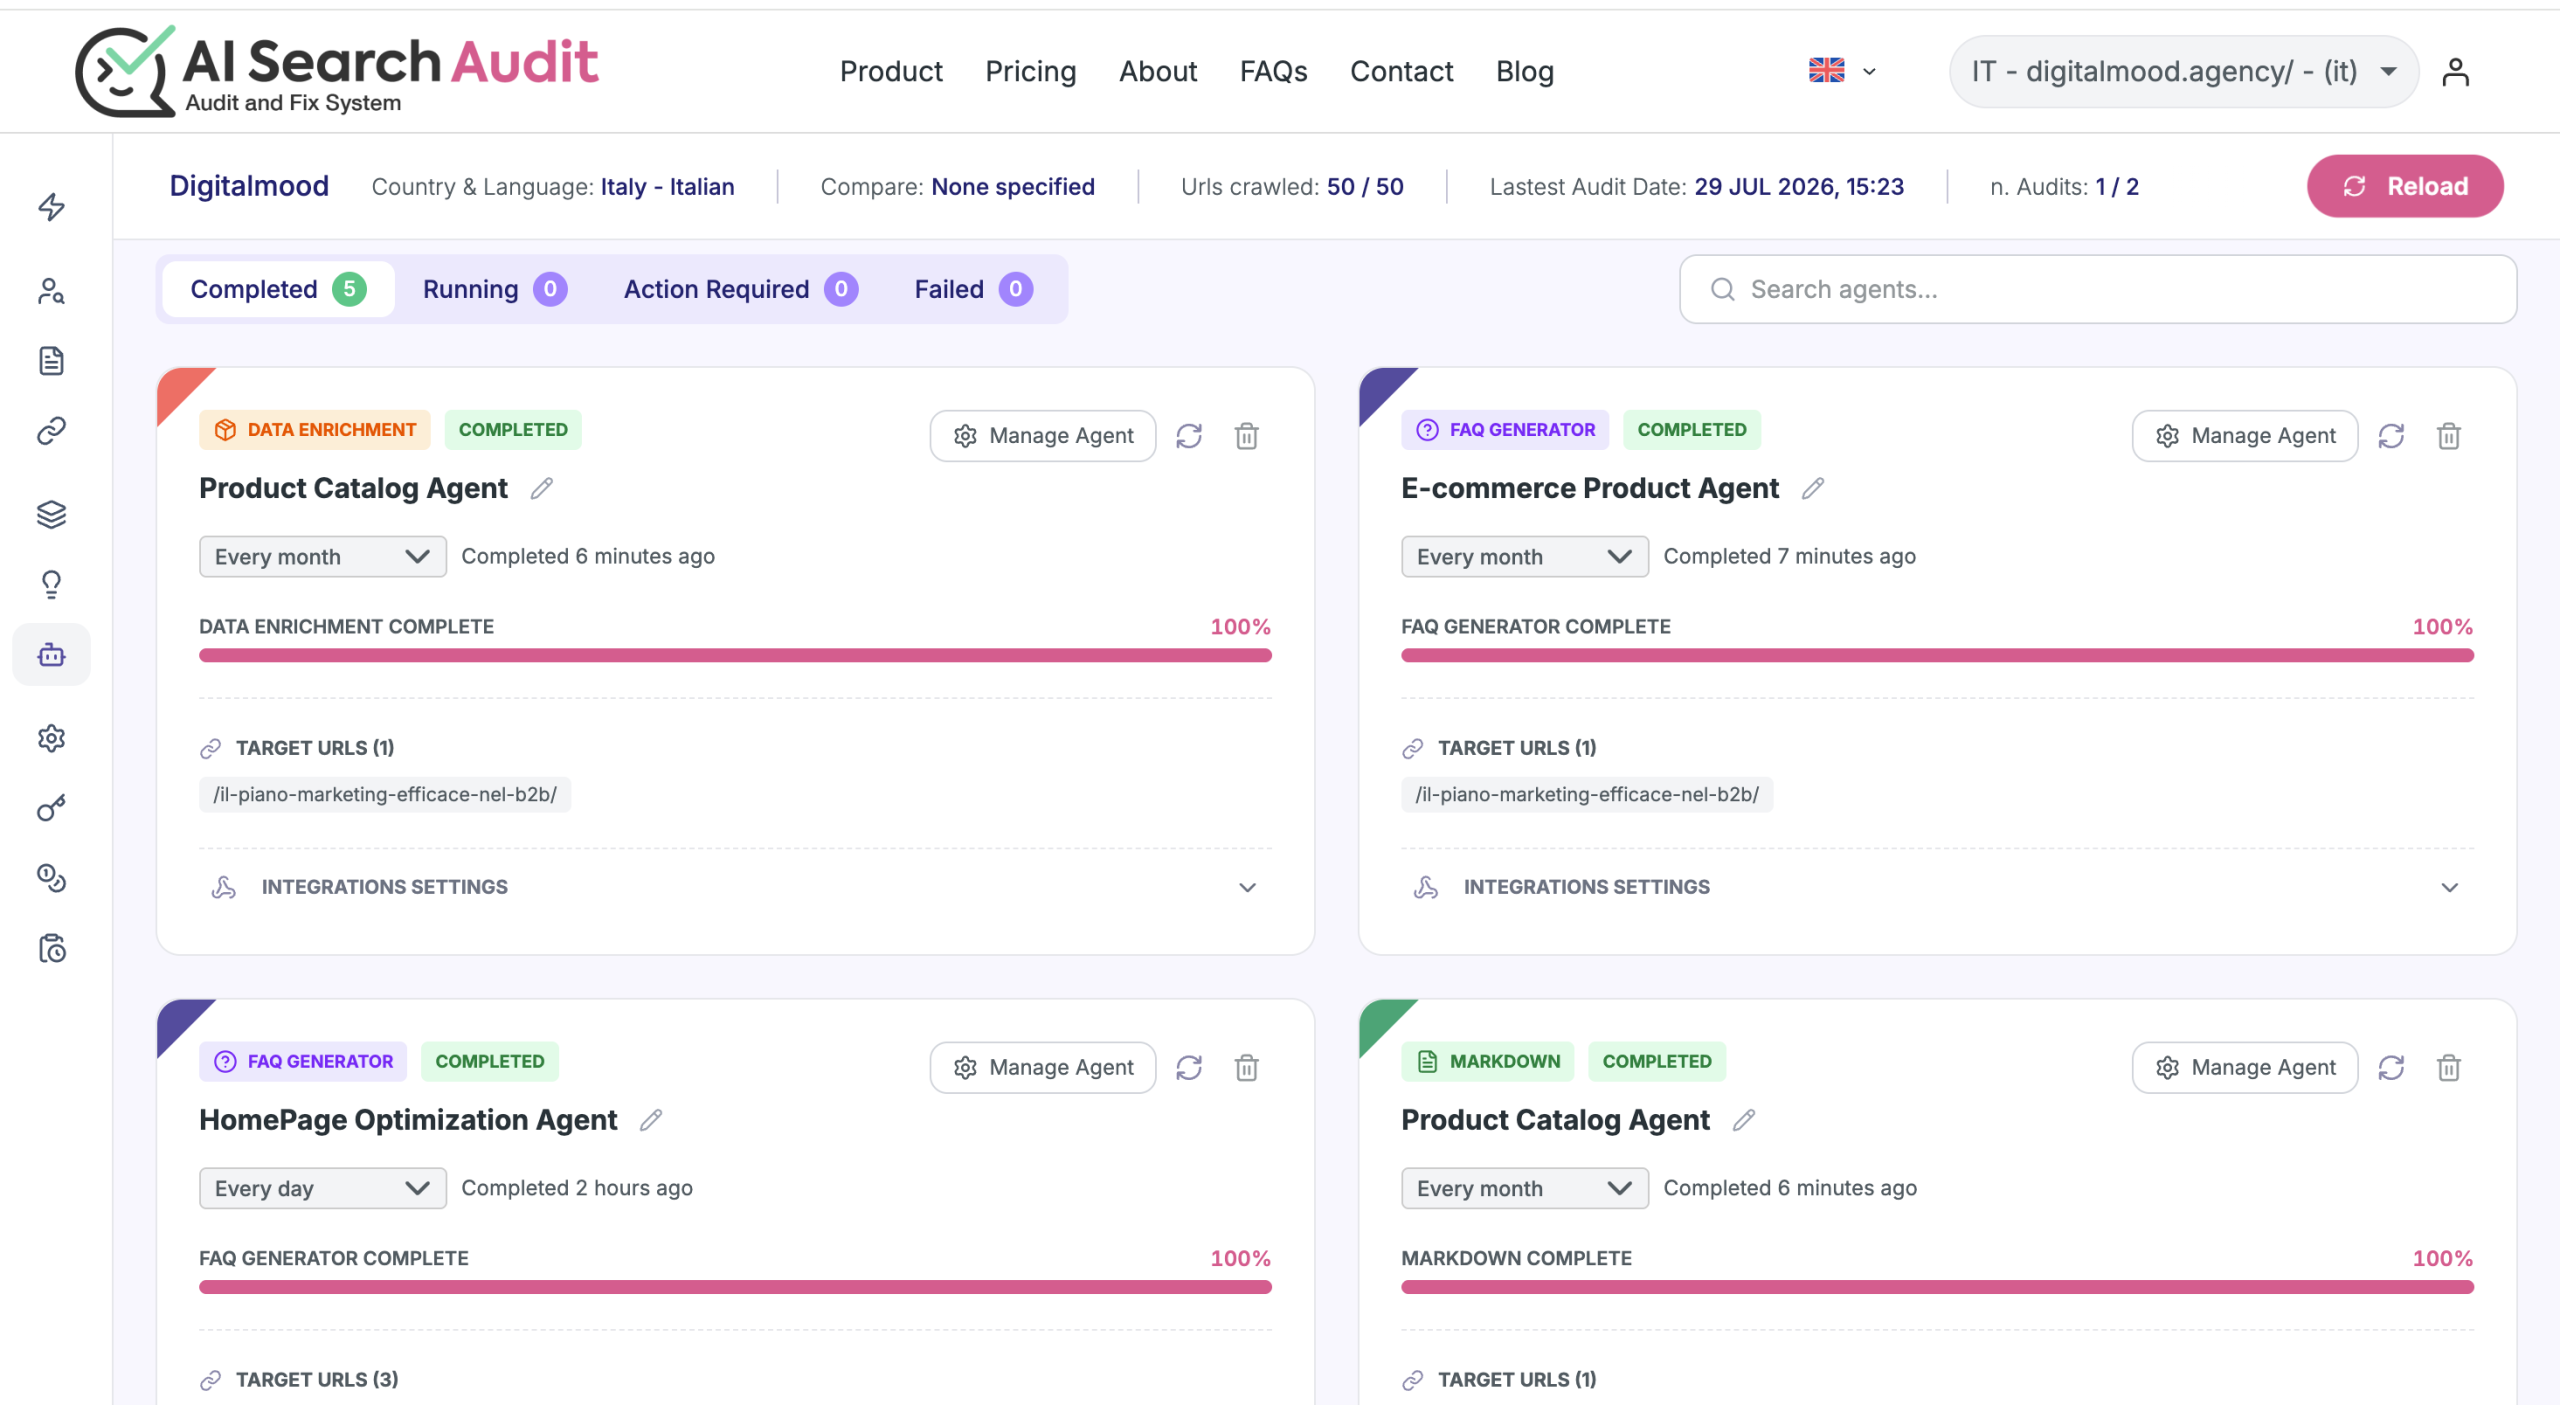This screenshot has width=2560, height=1405.
Task: Click the lightbulb sidebar icon
Action: 52,584
